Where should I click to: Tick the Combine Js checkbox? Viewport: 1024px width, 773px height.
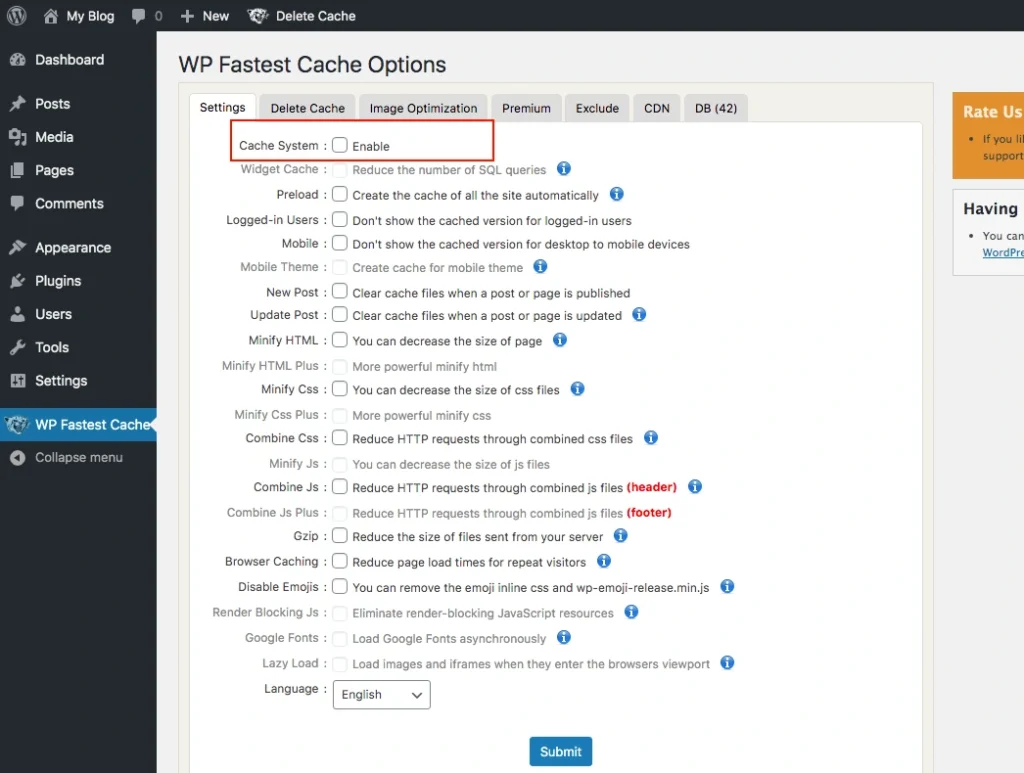click(x=340, y=487)
